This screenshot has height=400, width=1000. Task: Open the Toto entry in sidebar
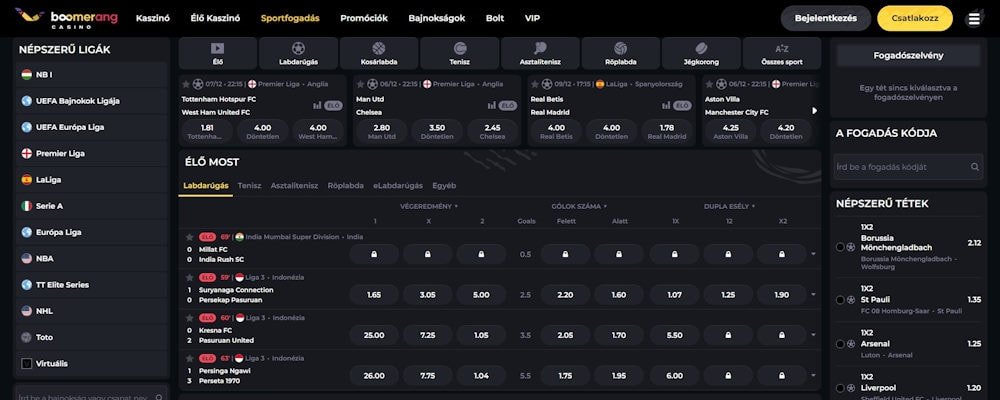pos(92,337)
